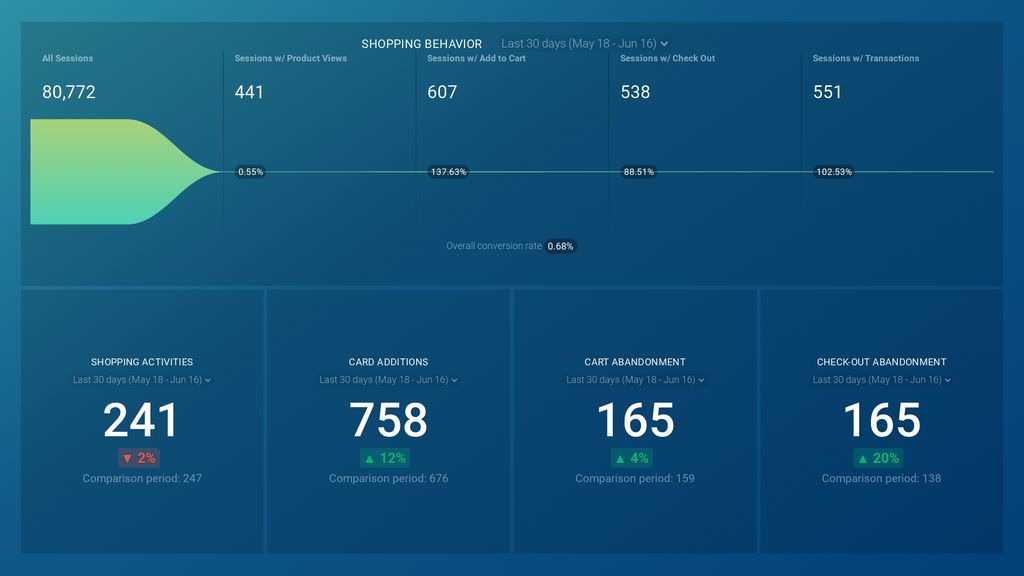Select the green 12% increase badge
Viewport: 1024px width, 576px height.
388,458
